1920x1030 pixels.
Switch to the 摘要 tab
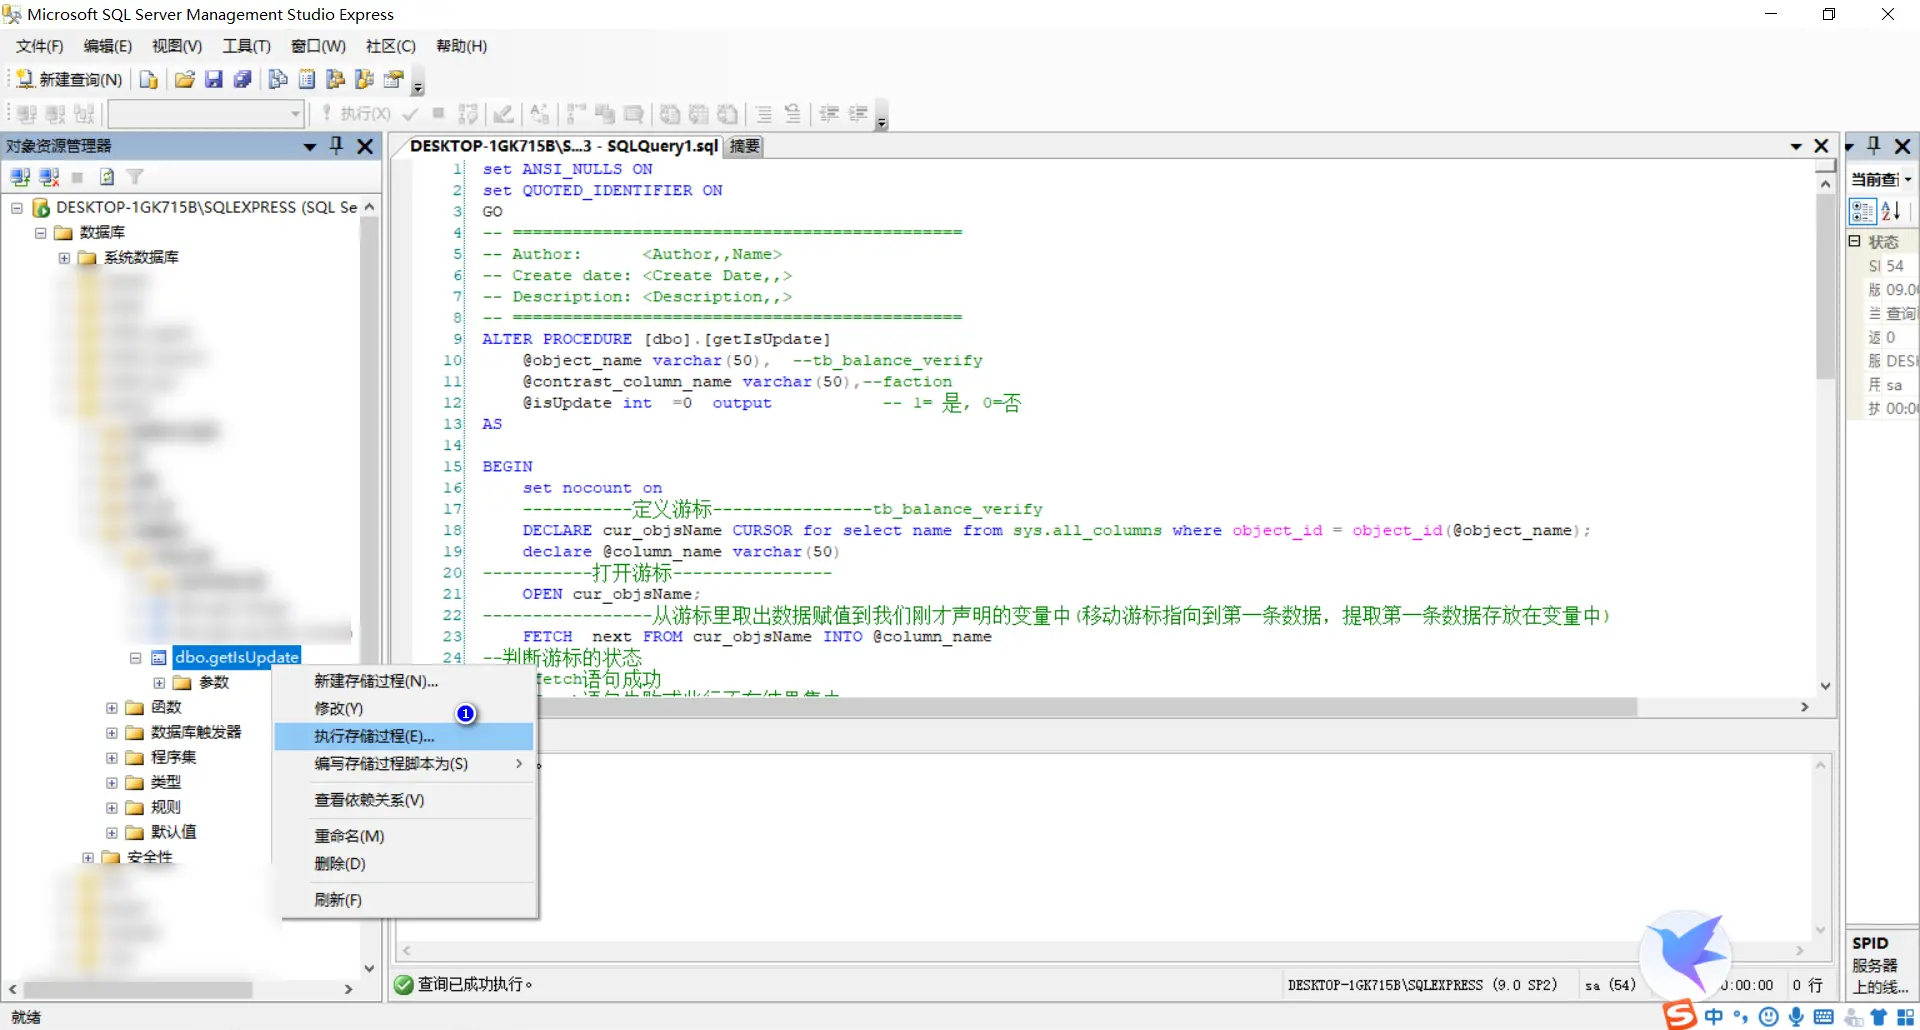745,146
